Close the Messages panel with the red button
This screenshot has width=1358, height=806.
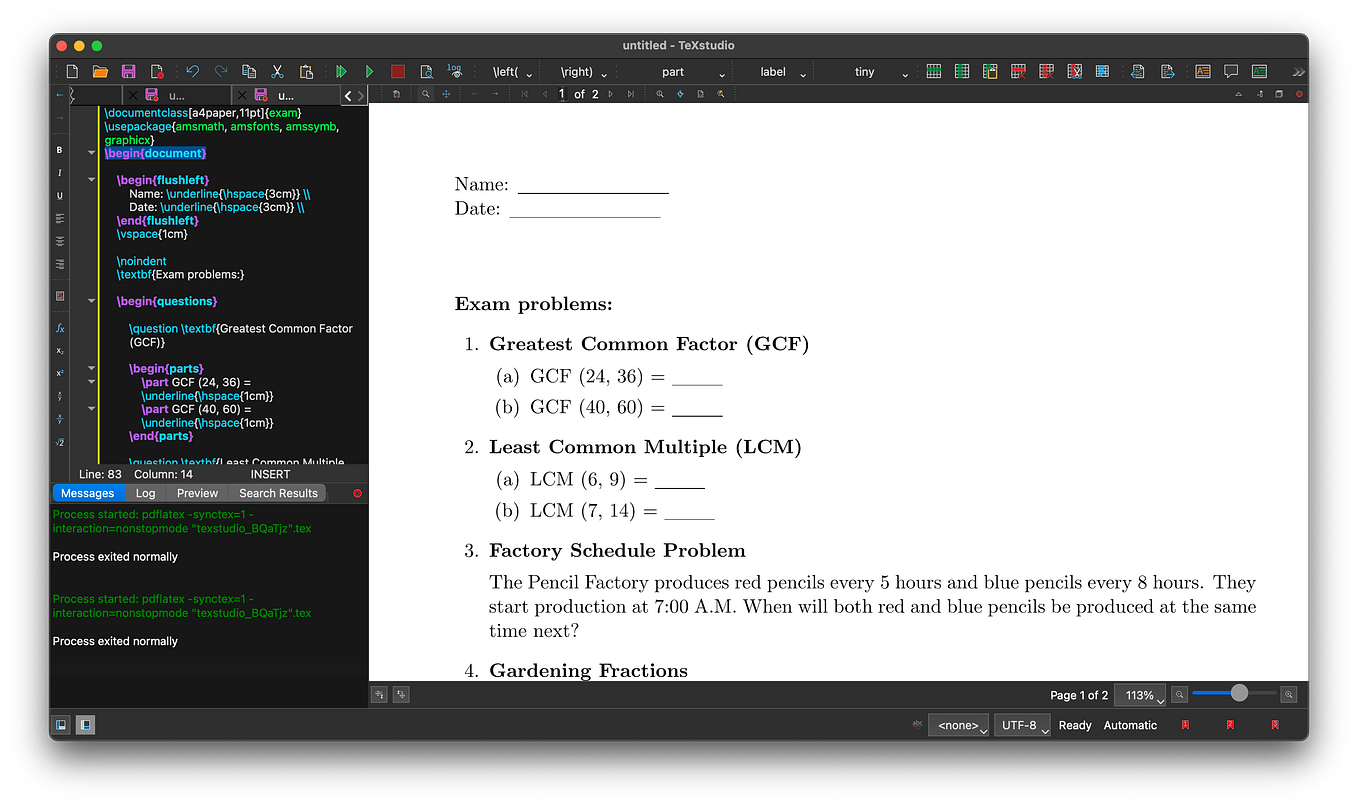(359, 492)
